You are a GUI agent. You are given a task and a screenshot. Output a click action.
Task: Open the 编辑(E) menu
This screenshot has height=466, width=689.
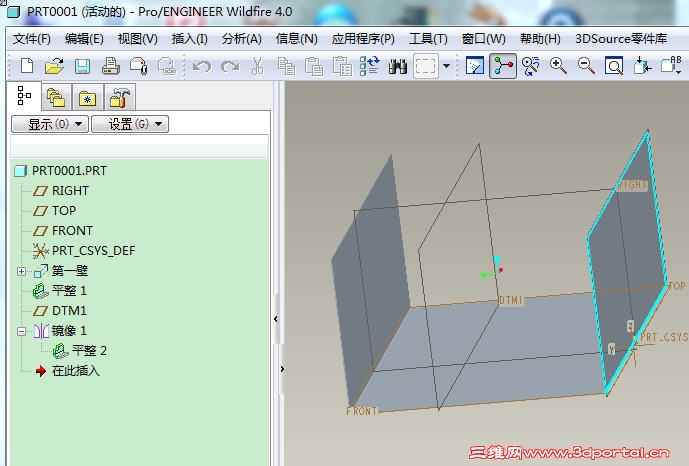[84, 39]
